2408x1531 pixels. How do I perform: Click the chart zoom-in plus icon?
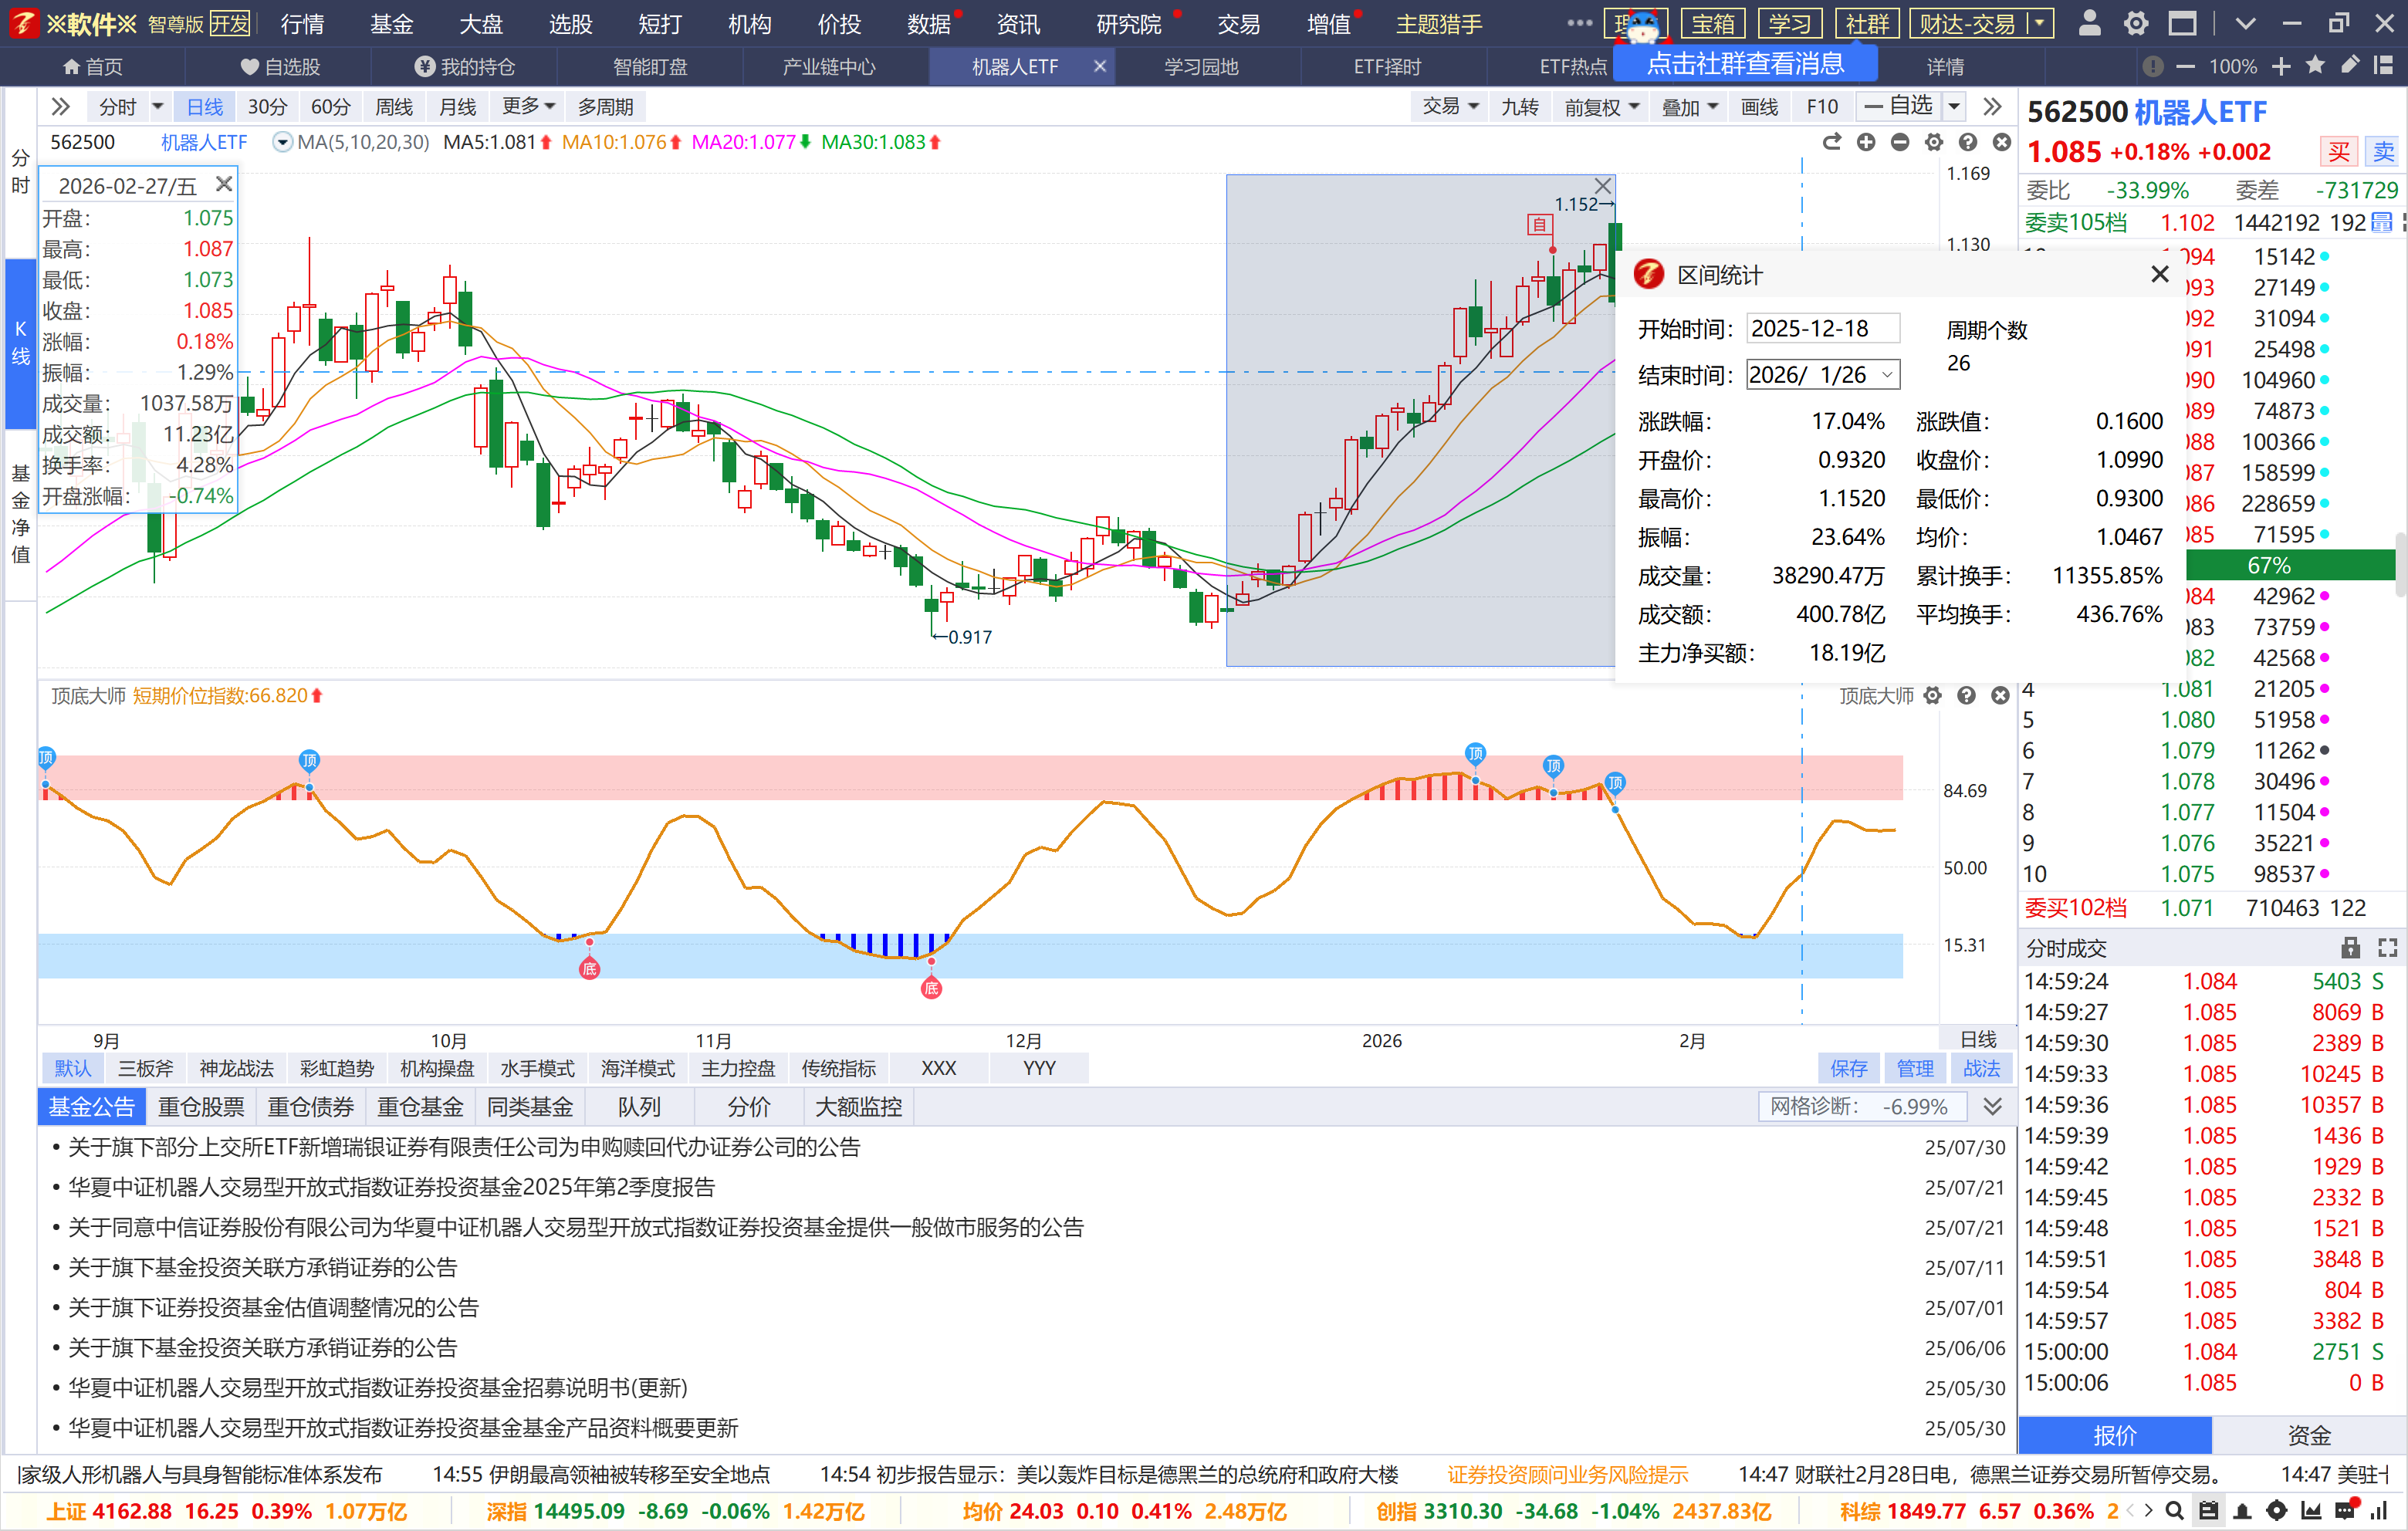tap(1866, 142)
